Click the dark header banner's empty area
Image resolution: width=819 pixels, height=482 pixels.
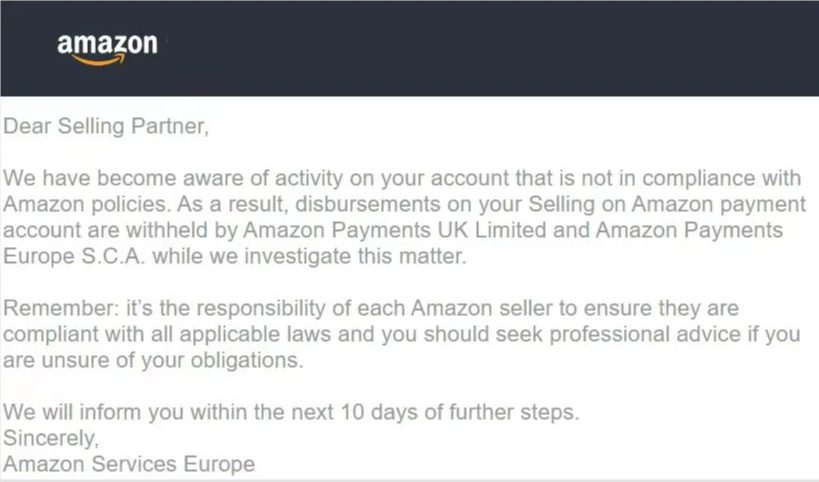(x=500, y=48)
